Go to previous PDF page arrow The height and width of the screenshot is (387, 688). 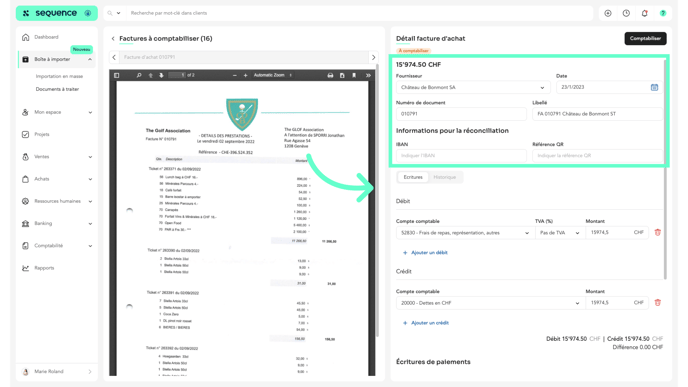click(x=150, y=75)
